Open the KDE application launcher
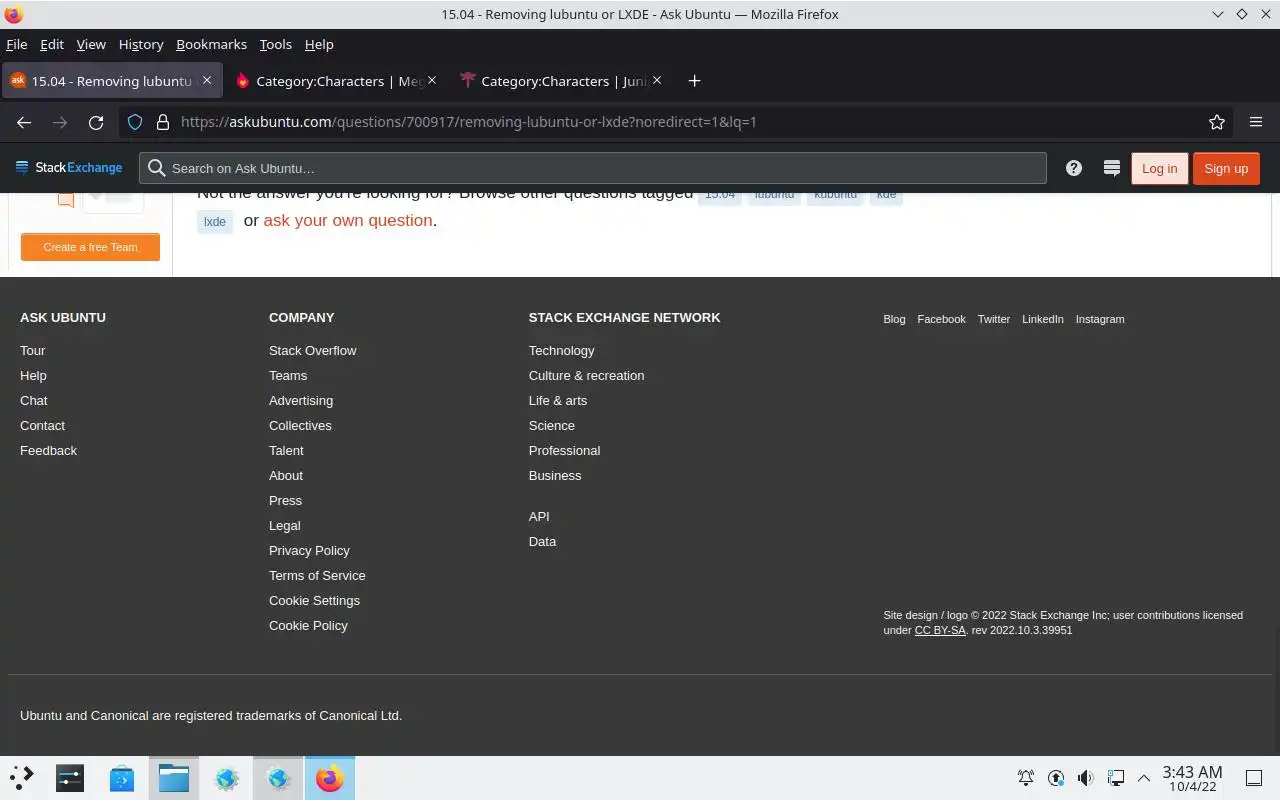This screenshot has width=1280, height=800. 22,778
